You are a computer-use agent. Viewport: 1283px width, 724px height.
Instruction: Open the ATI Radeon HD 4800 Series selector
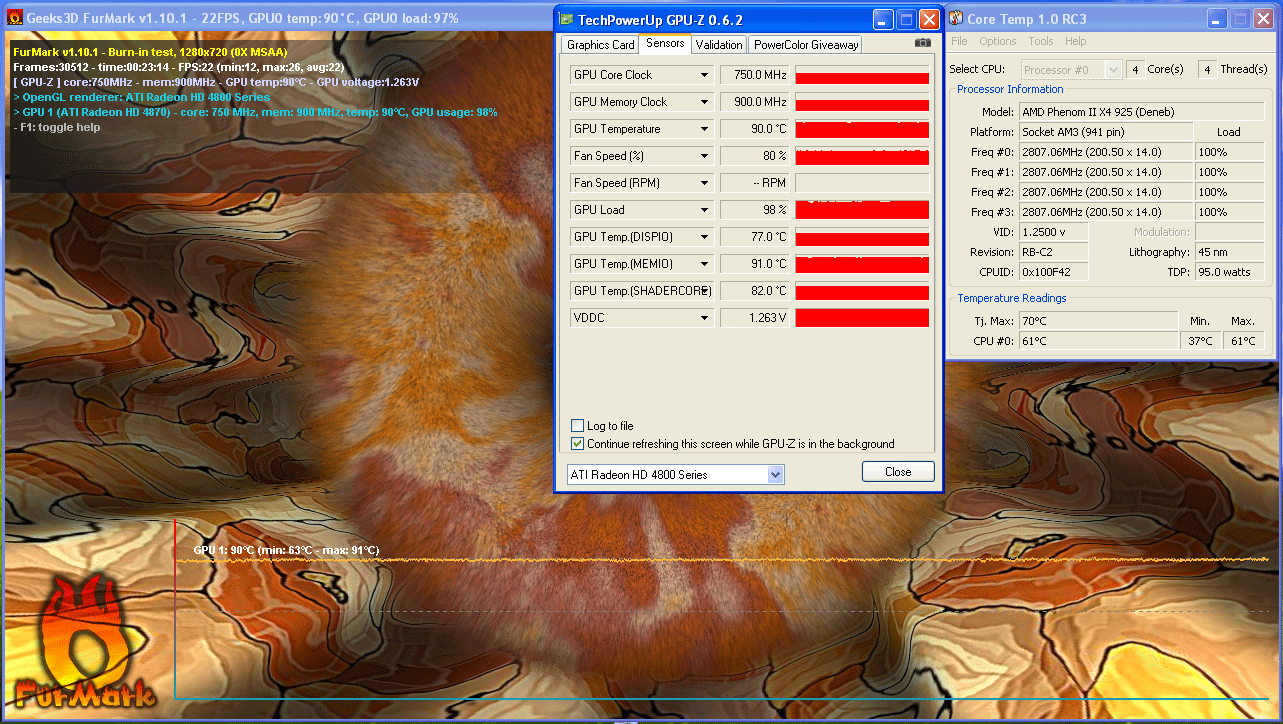pyautogui.click(x=675, y=475)
